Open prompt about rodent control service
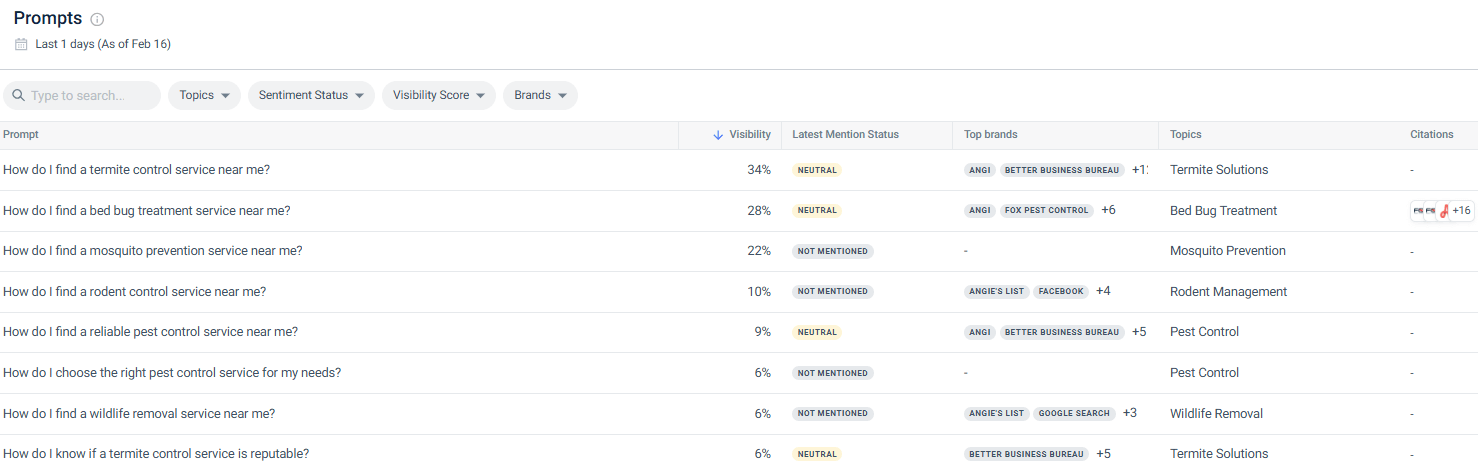This screenshot has height=473, width=1478. (134, 292)
